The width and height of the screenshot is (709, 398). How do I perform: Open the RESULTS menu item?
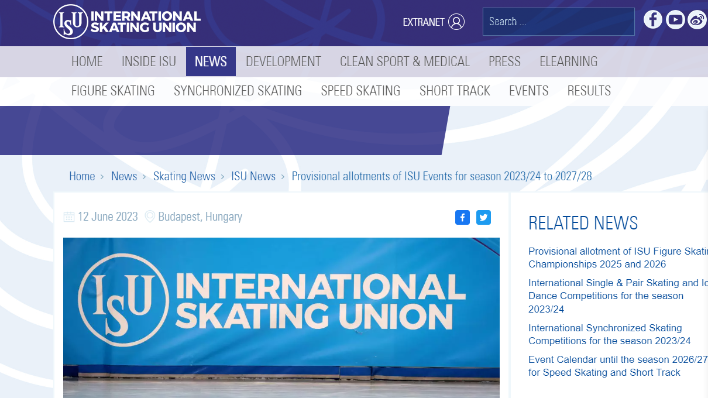click(x=589, y=91)
